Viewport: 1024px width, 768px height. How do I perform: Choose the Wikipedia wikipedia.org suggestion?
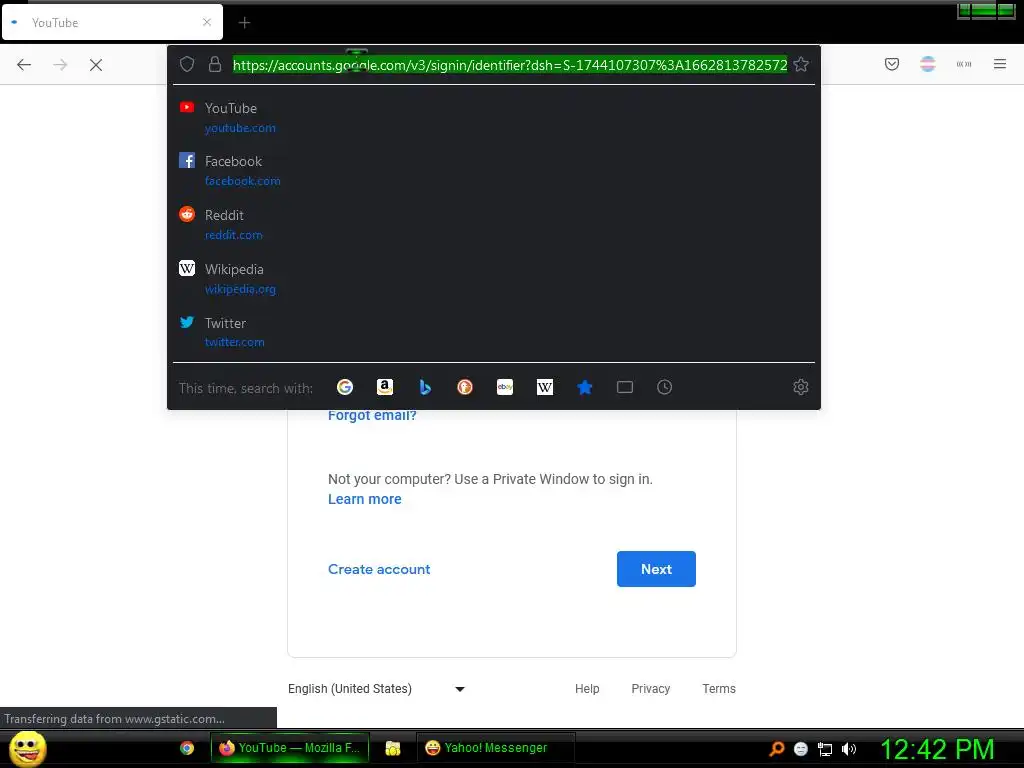[494, 278]
